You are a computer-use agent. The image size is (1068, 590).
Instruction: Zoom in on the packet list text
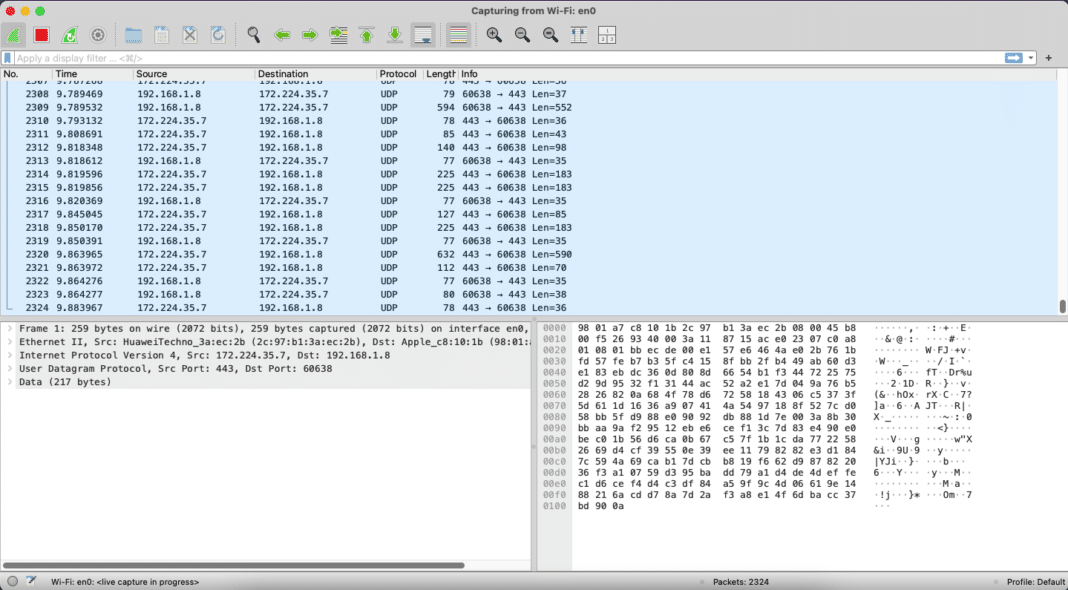click(x=493, y=34)
